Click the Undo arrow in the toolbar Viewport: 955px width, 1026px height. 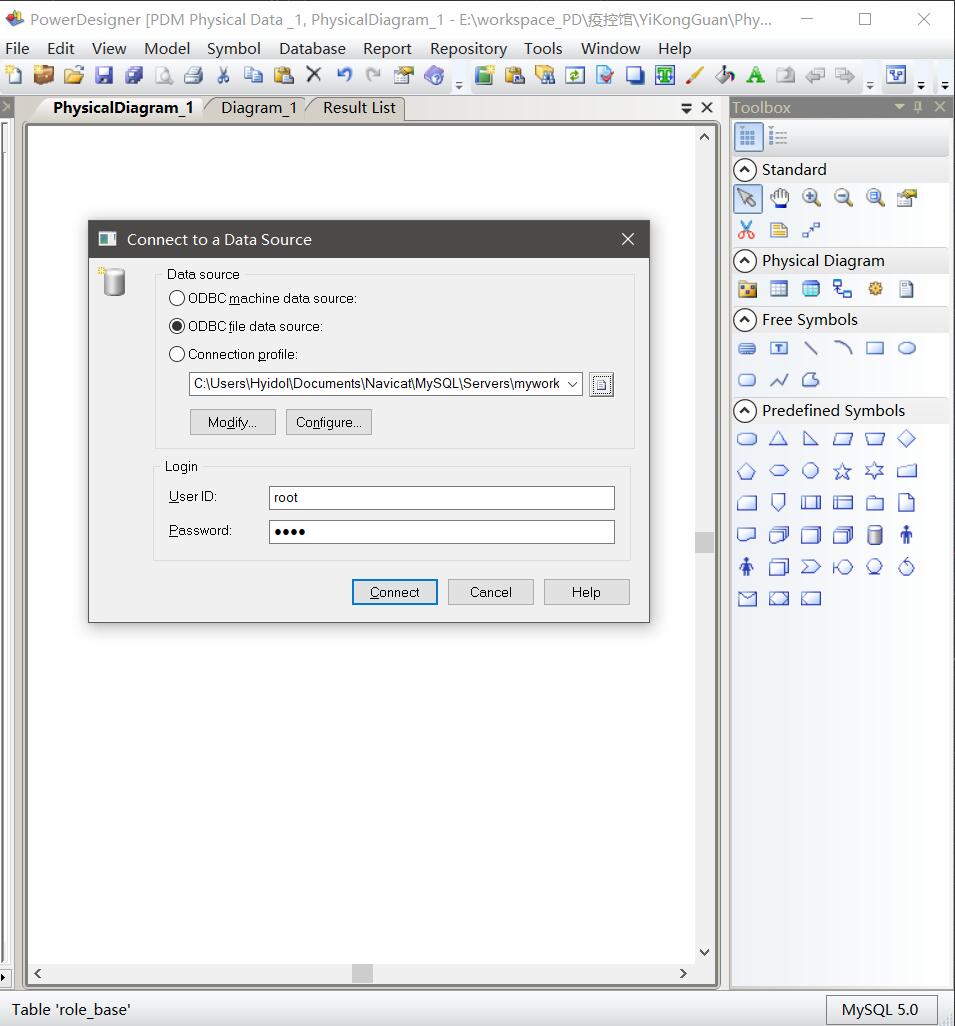point(344,75)
